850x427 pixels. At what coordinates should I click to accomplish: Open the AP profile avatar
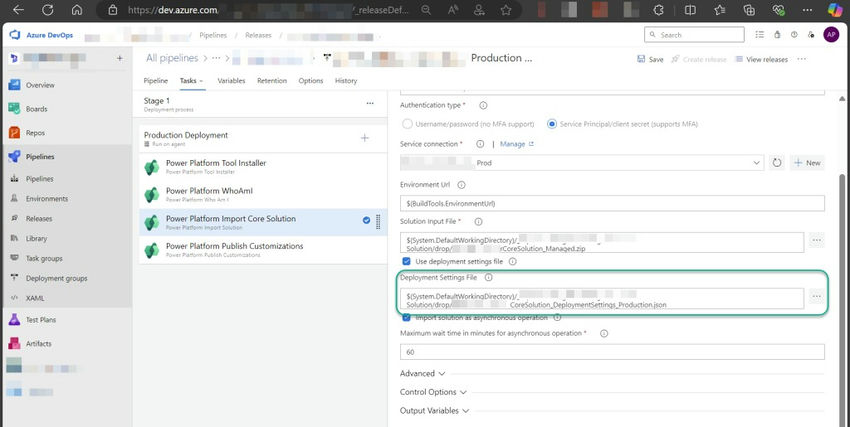831,35
